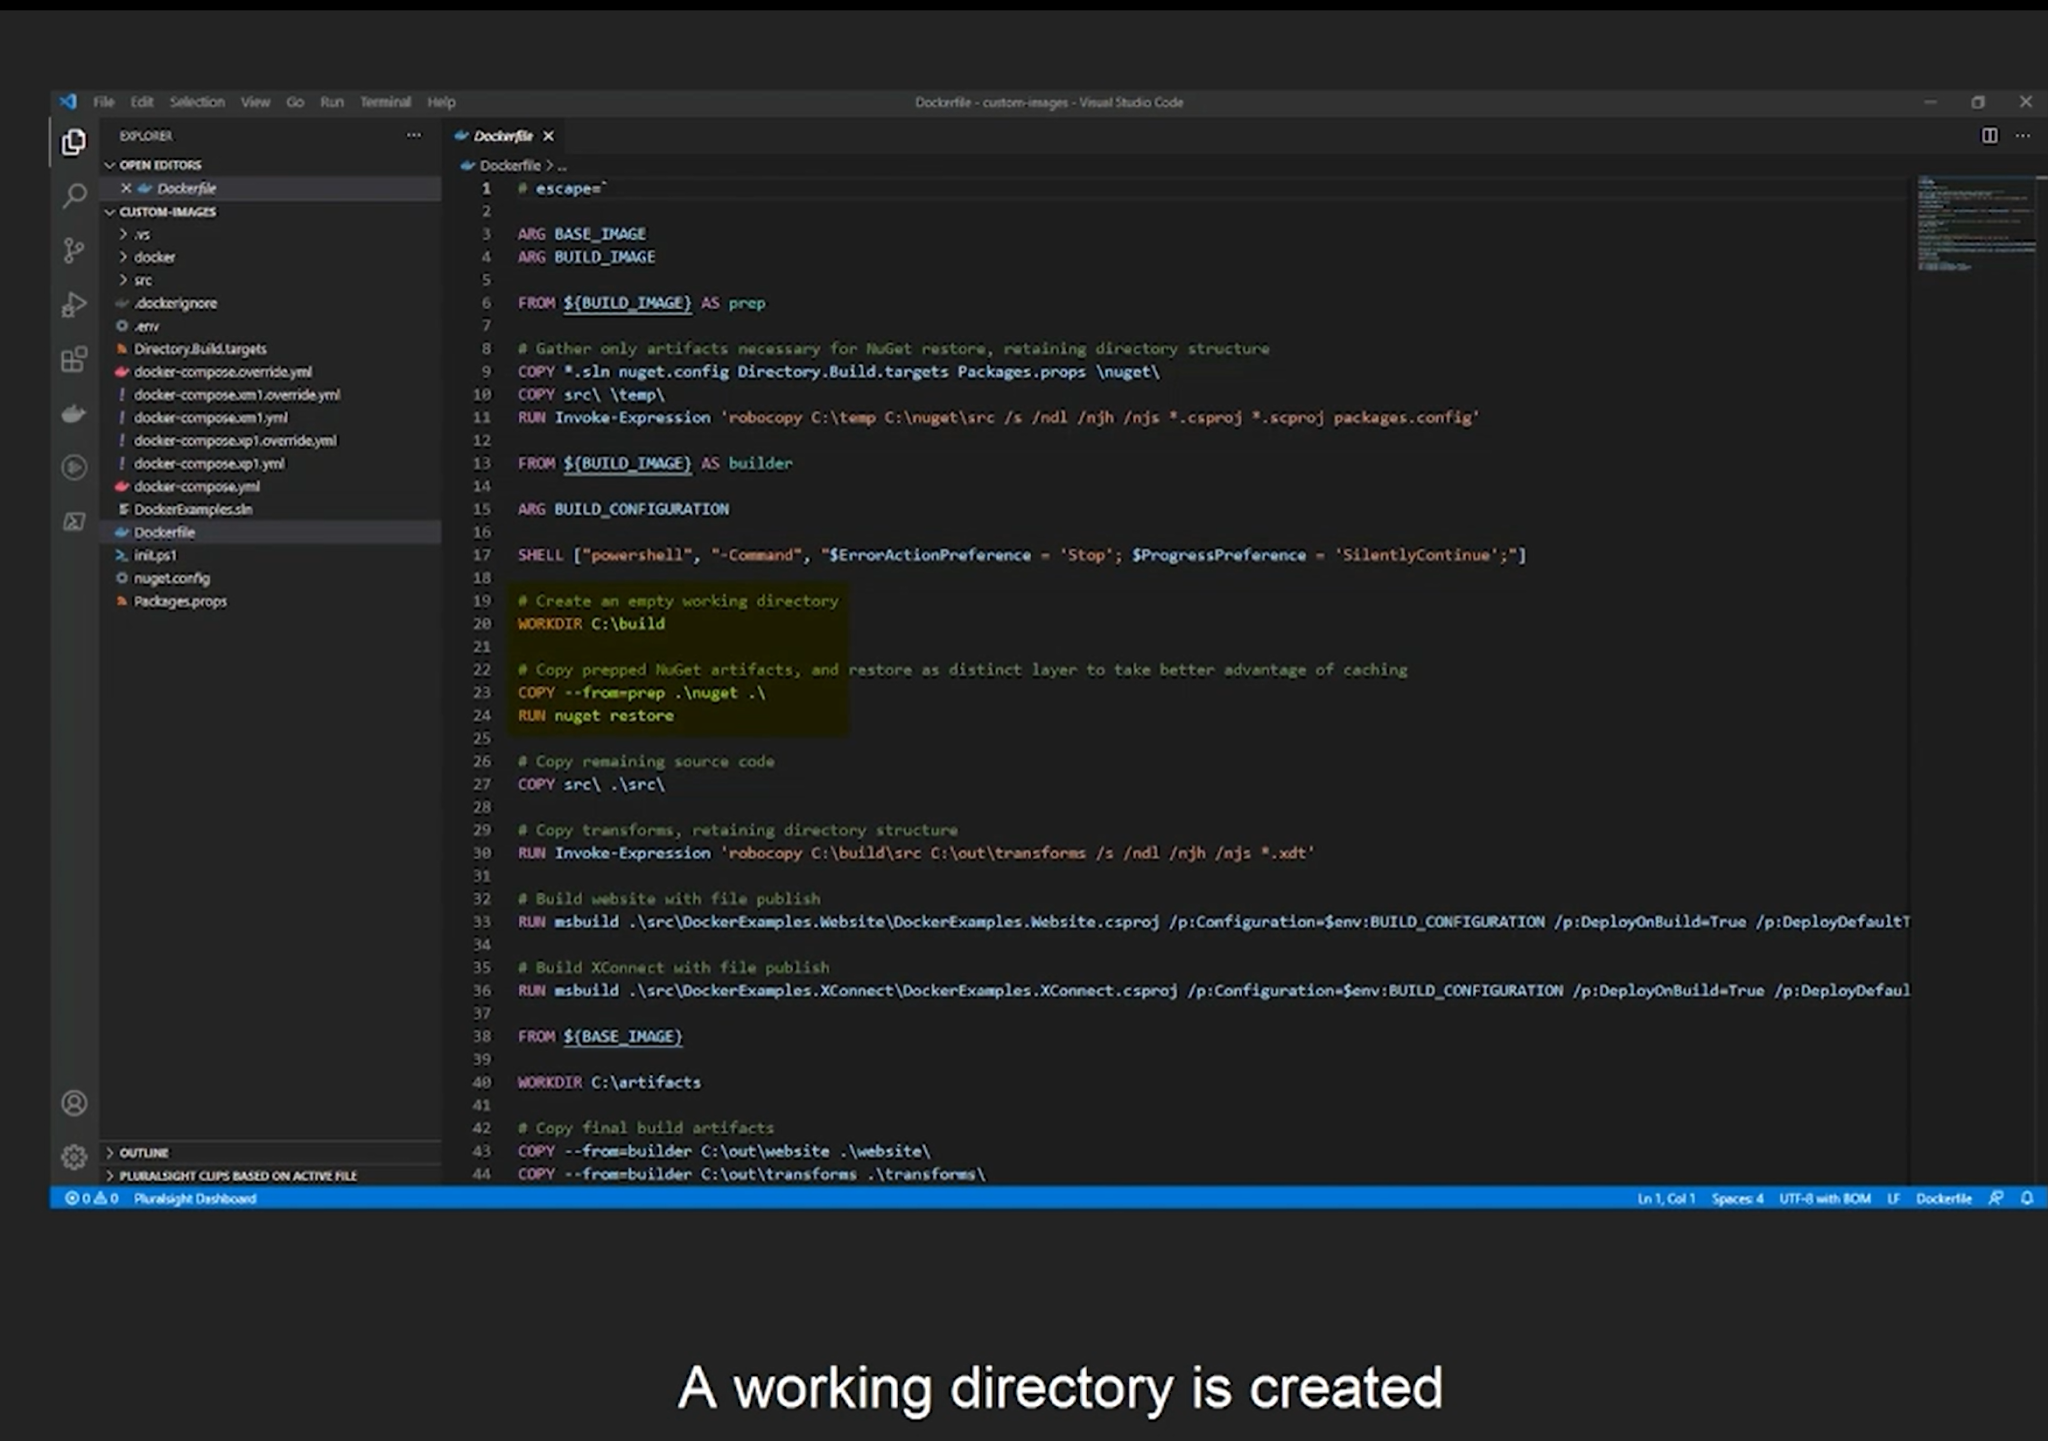This screenshot has height=1441, width=2048.
Task: Open the Search view in activity bar
Action: tap(74, 196)
